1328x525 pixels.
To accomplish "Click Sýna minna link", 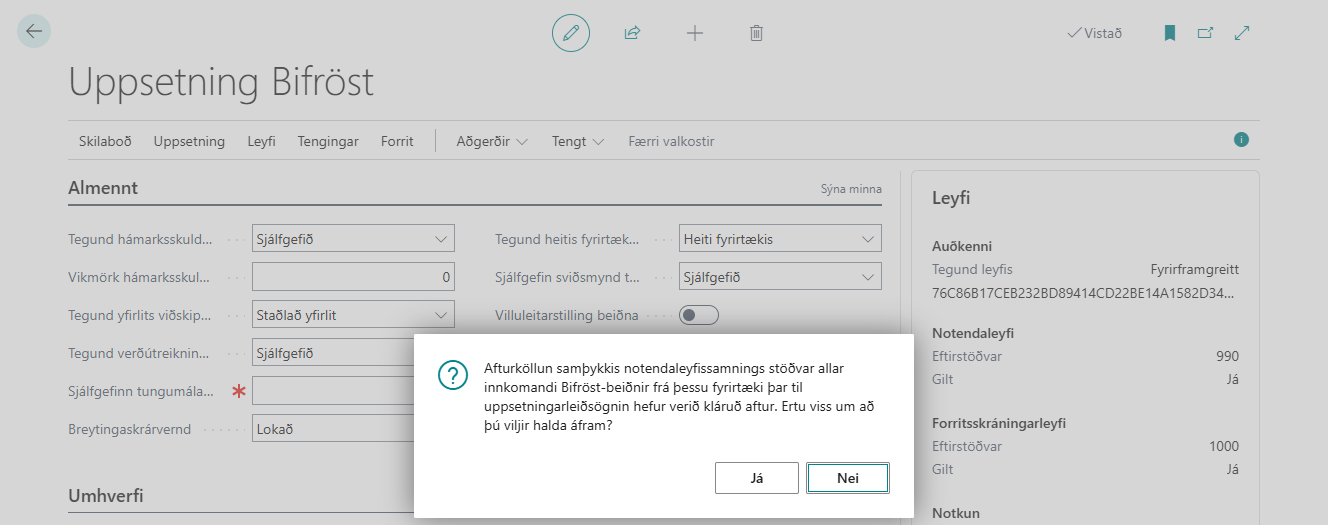I will pos(851,188).
